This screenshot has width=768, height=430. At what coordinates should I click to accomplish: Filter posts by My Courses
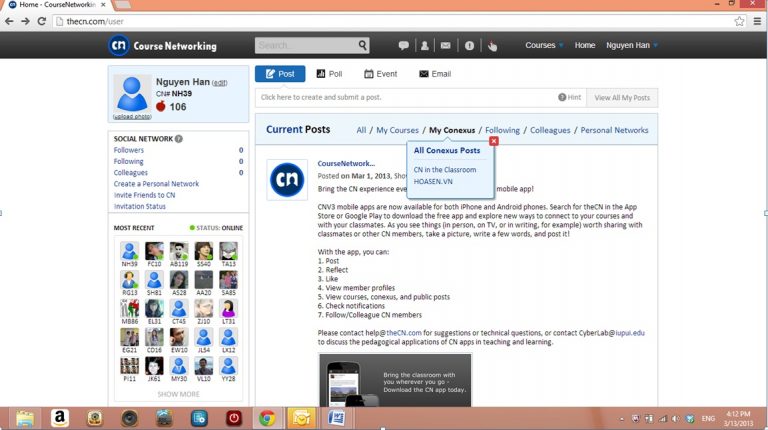point(397,130)
